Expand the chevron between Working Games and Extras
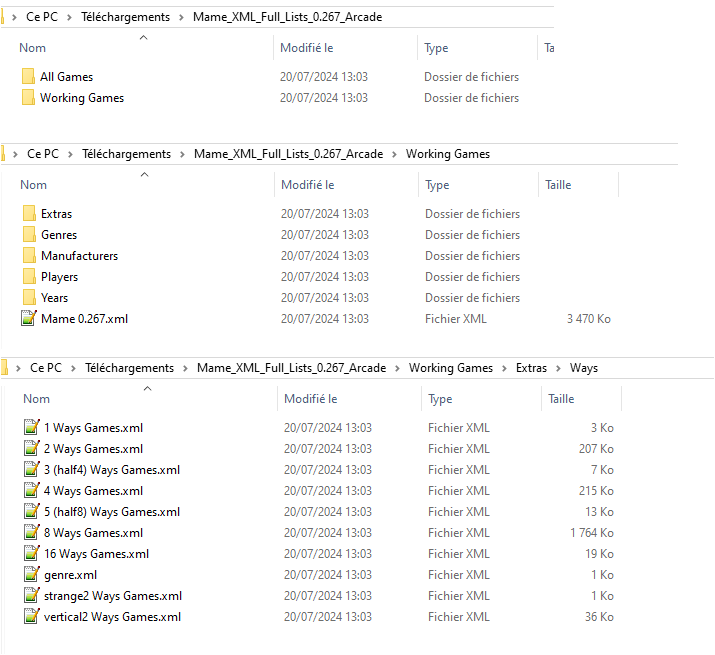The image size is (715, 655). pyautogui.click(x=505, y=368)
